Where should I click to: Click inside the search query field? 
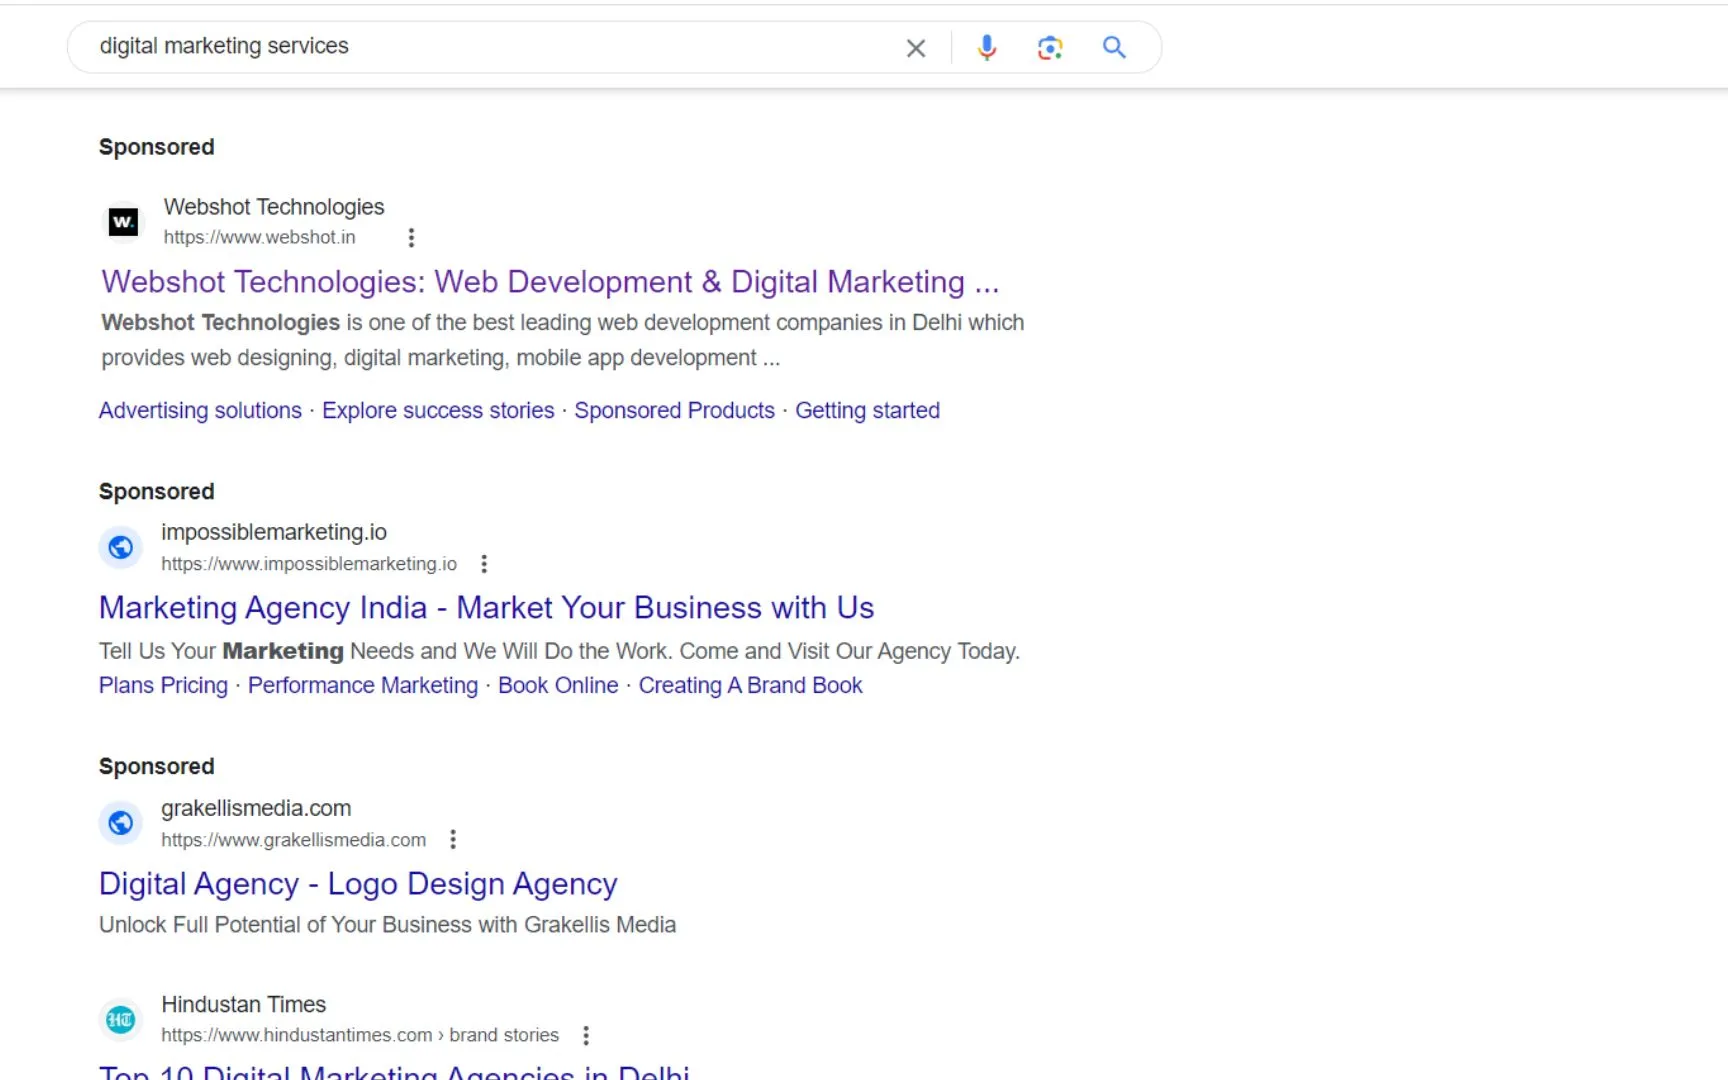(450, 46)
